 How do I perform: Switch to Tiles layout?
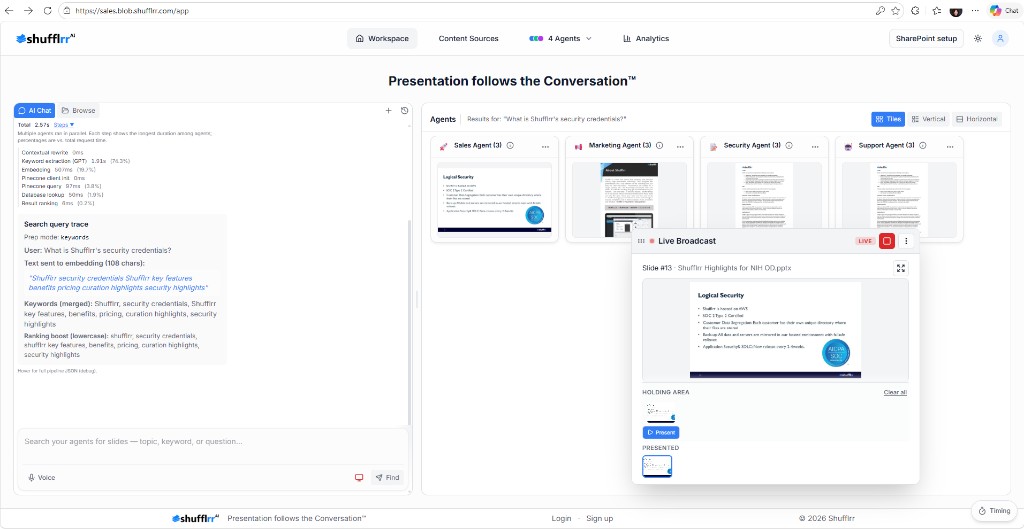coord(888,119)
